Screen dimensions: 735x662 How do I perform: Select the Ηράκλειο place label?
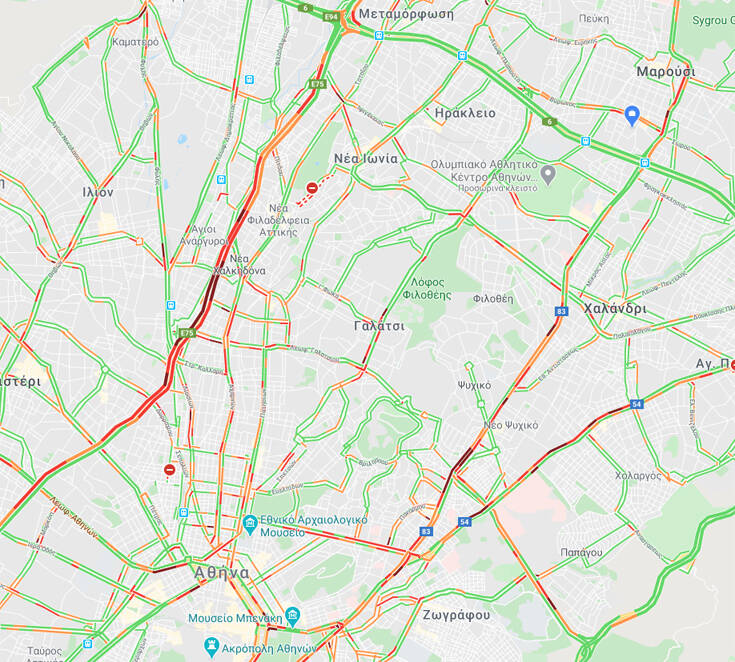(465, 113)
